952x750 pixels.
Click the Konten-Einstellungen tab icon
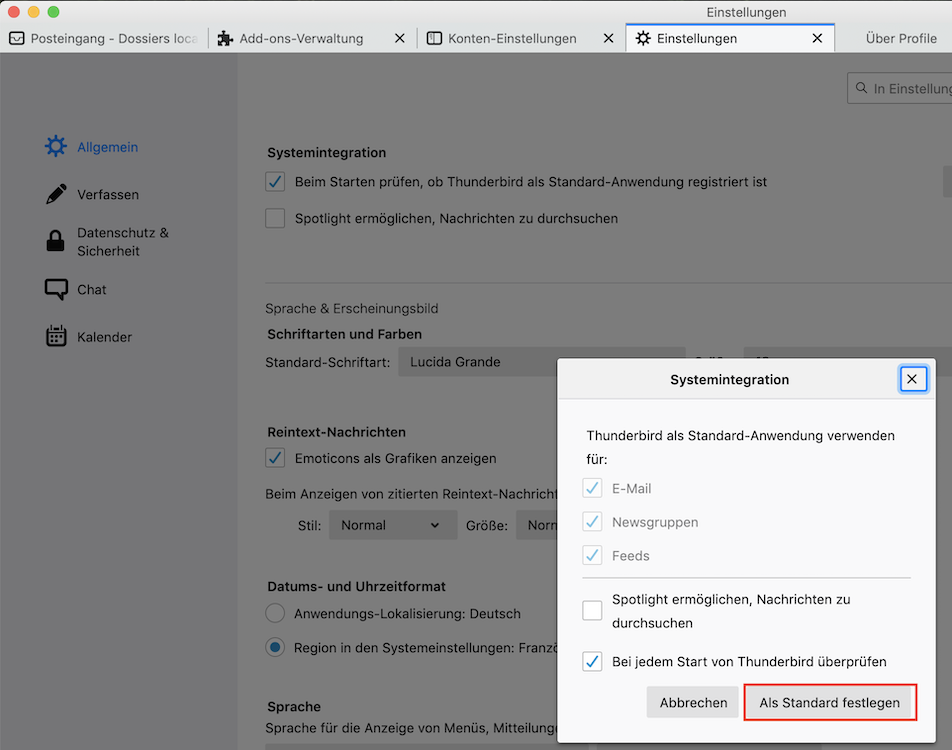(x=434, y=38)
